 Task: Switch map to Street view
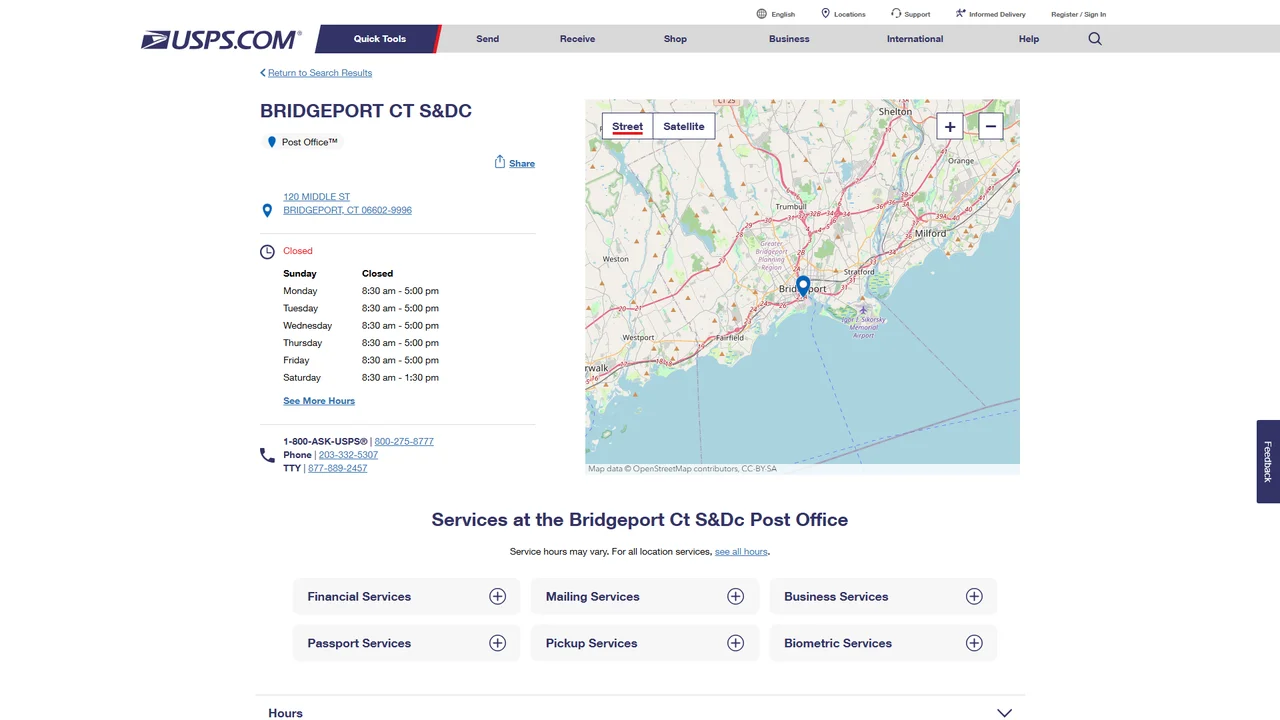[627, 126]
